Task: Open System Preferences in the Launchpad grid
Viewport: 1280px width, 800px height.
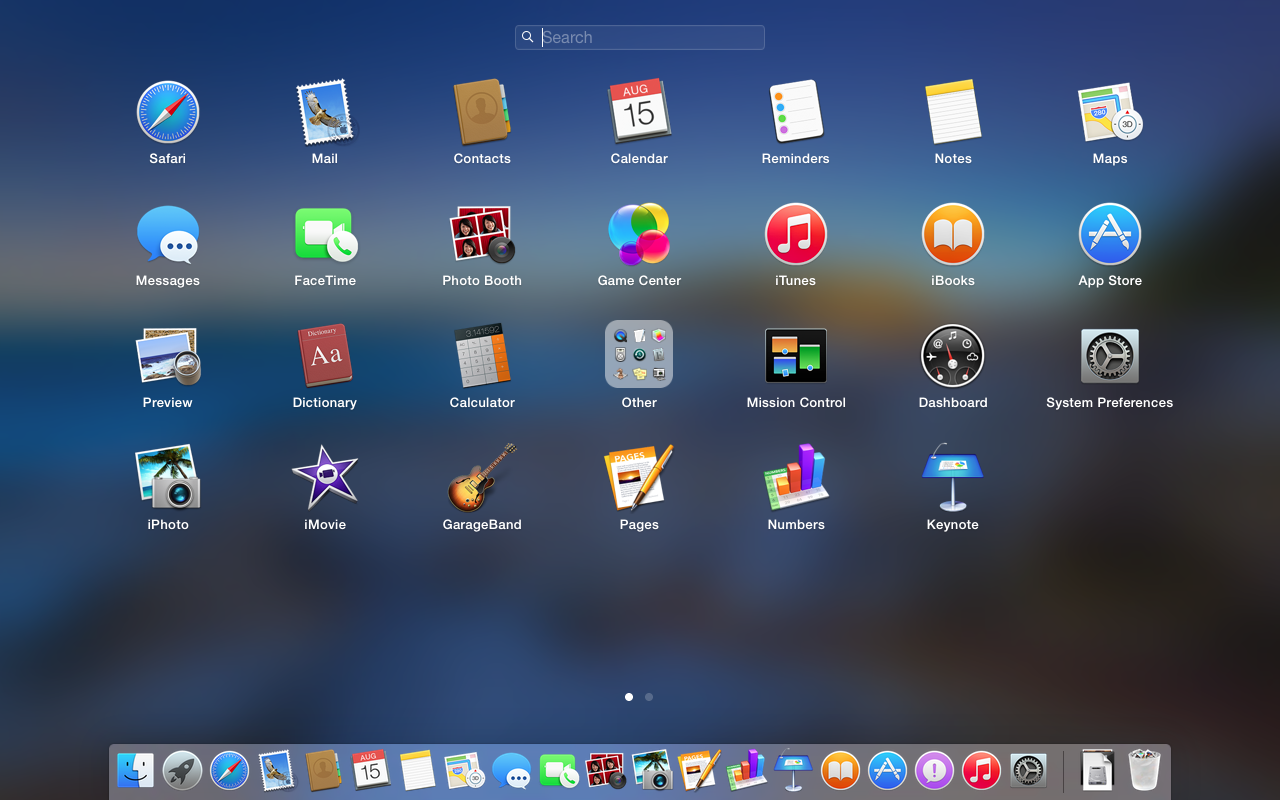Action: point(1110,356)
